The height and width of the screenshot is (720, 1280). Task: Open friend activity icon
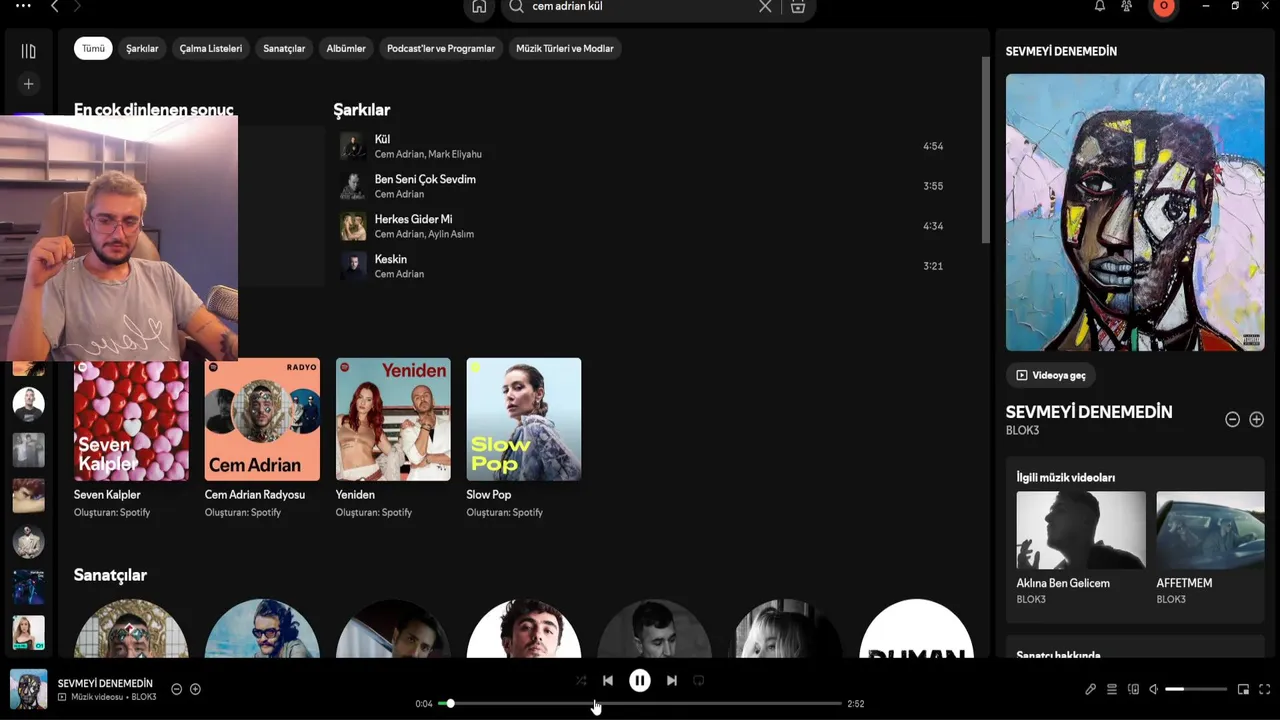click(x=1127, y=6)
